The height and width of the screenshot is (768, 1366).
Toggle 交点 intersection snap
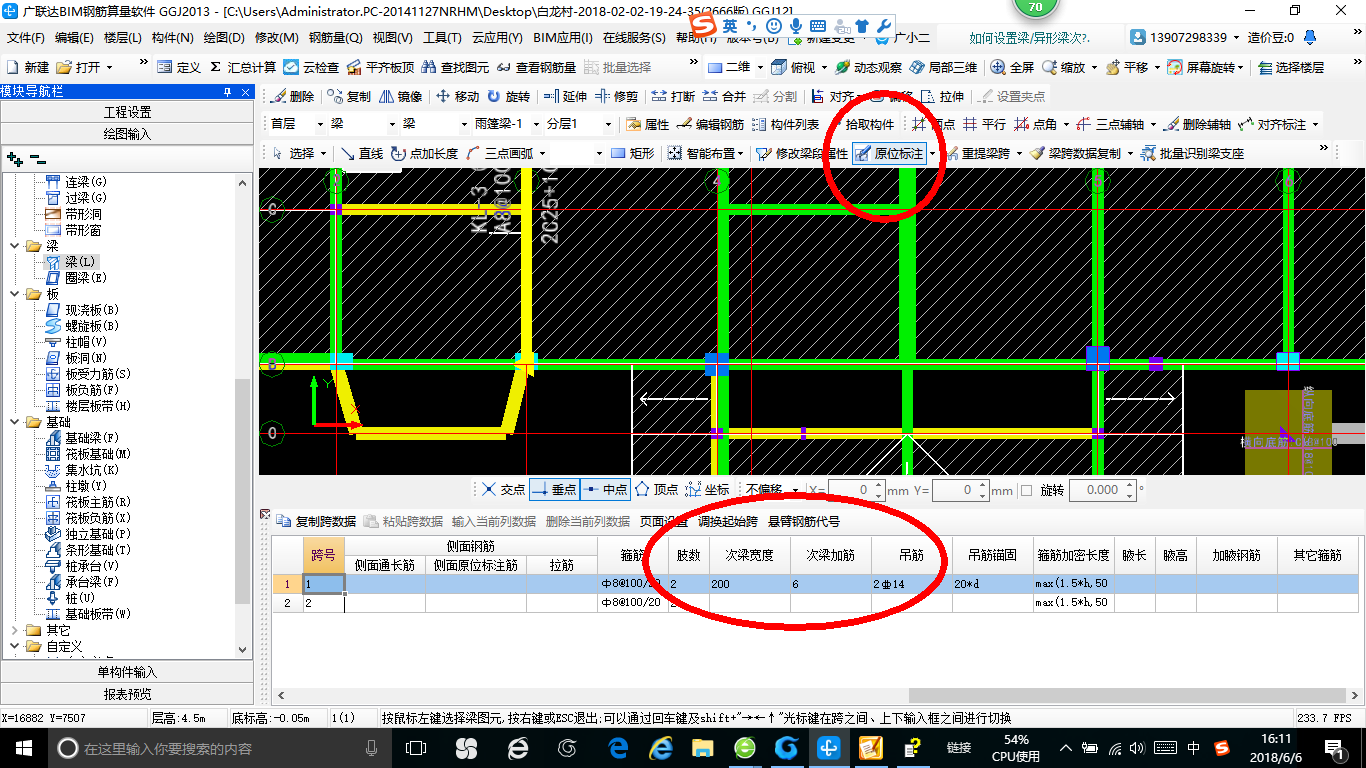point(502,490)
